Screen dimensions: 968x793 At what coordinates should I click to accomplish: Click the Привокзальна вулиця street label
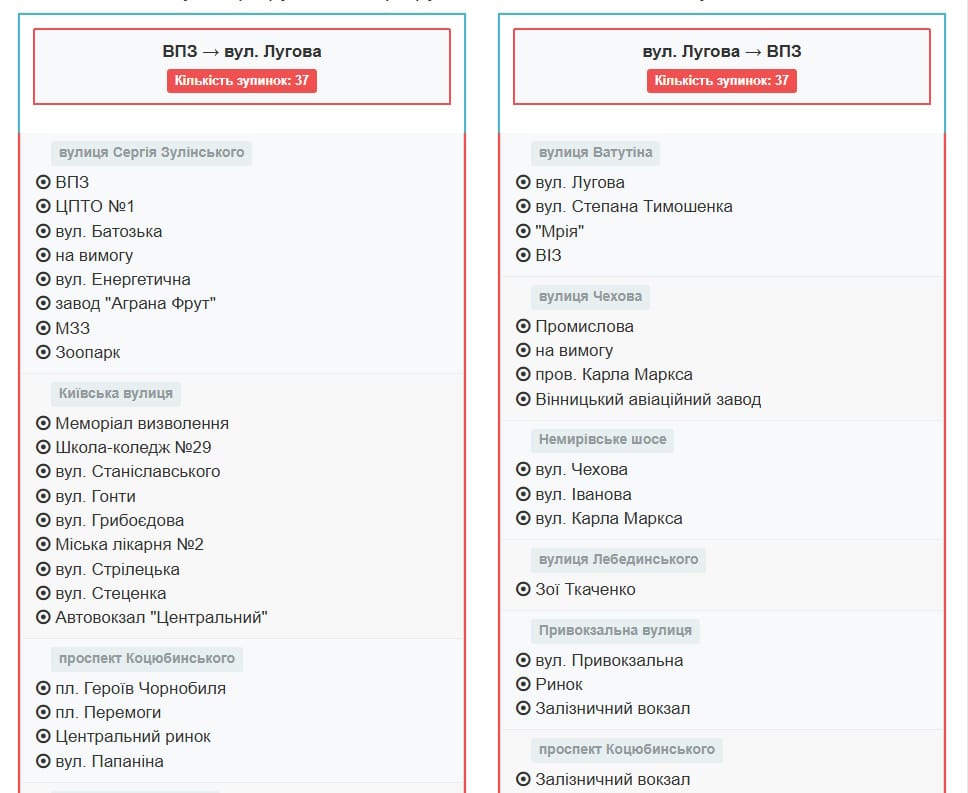pos(615,630)
